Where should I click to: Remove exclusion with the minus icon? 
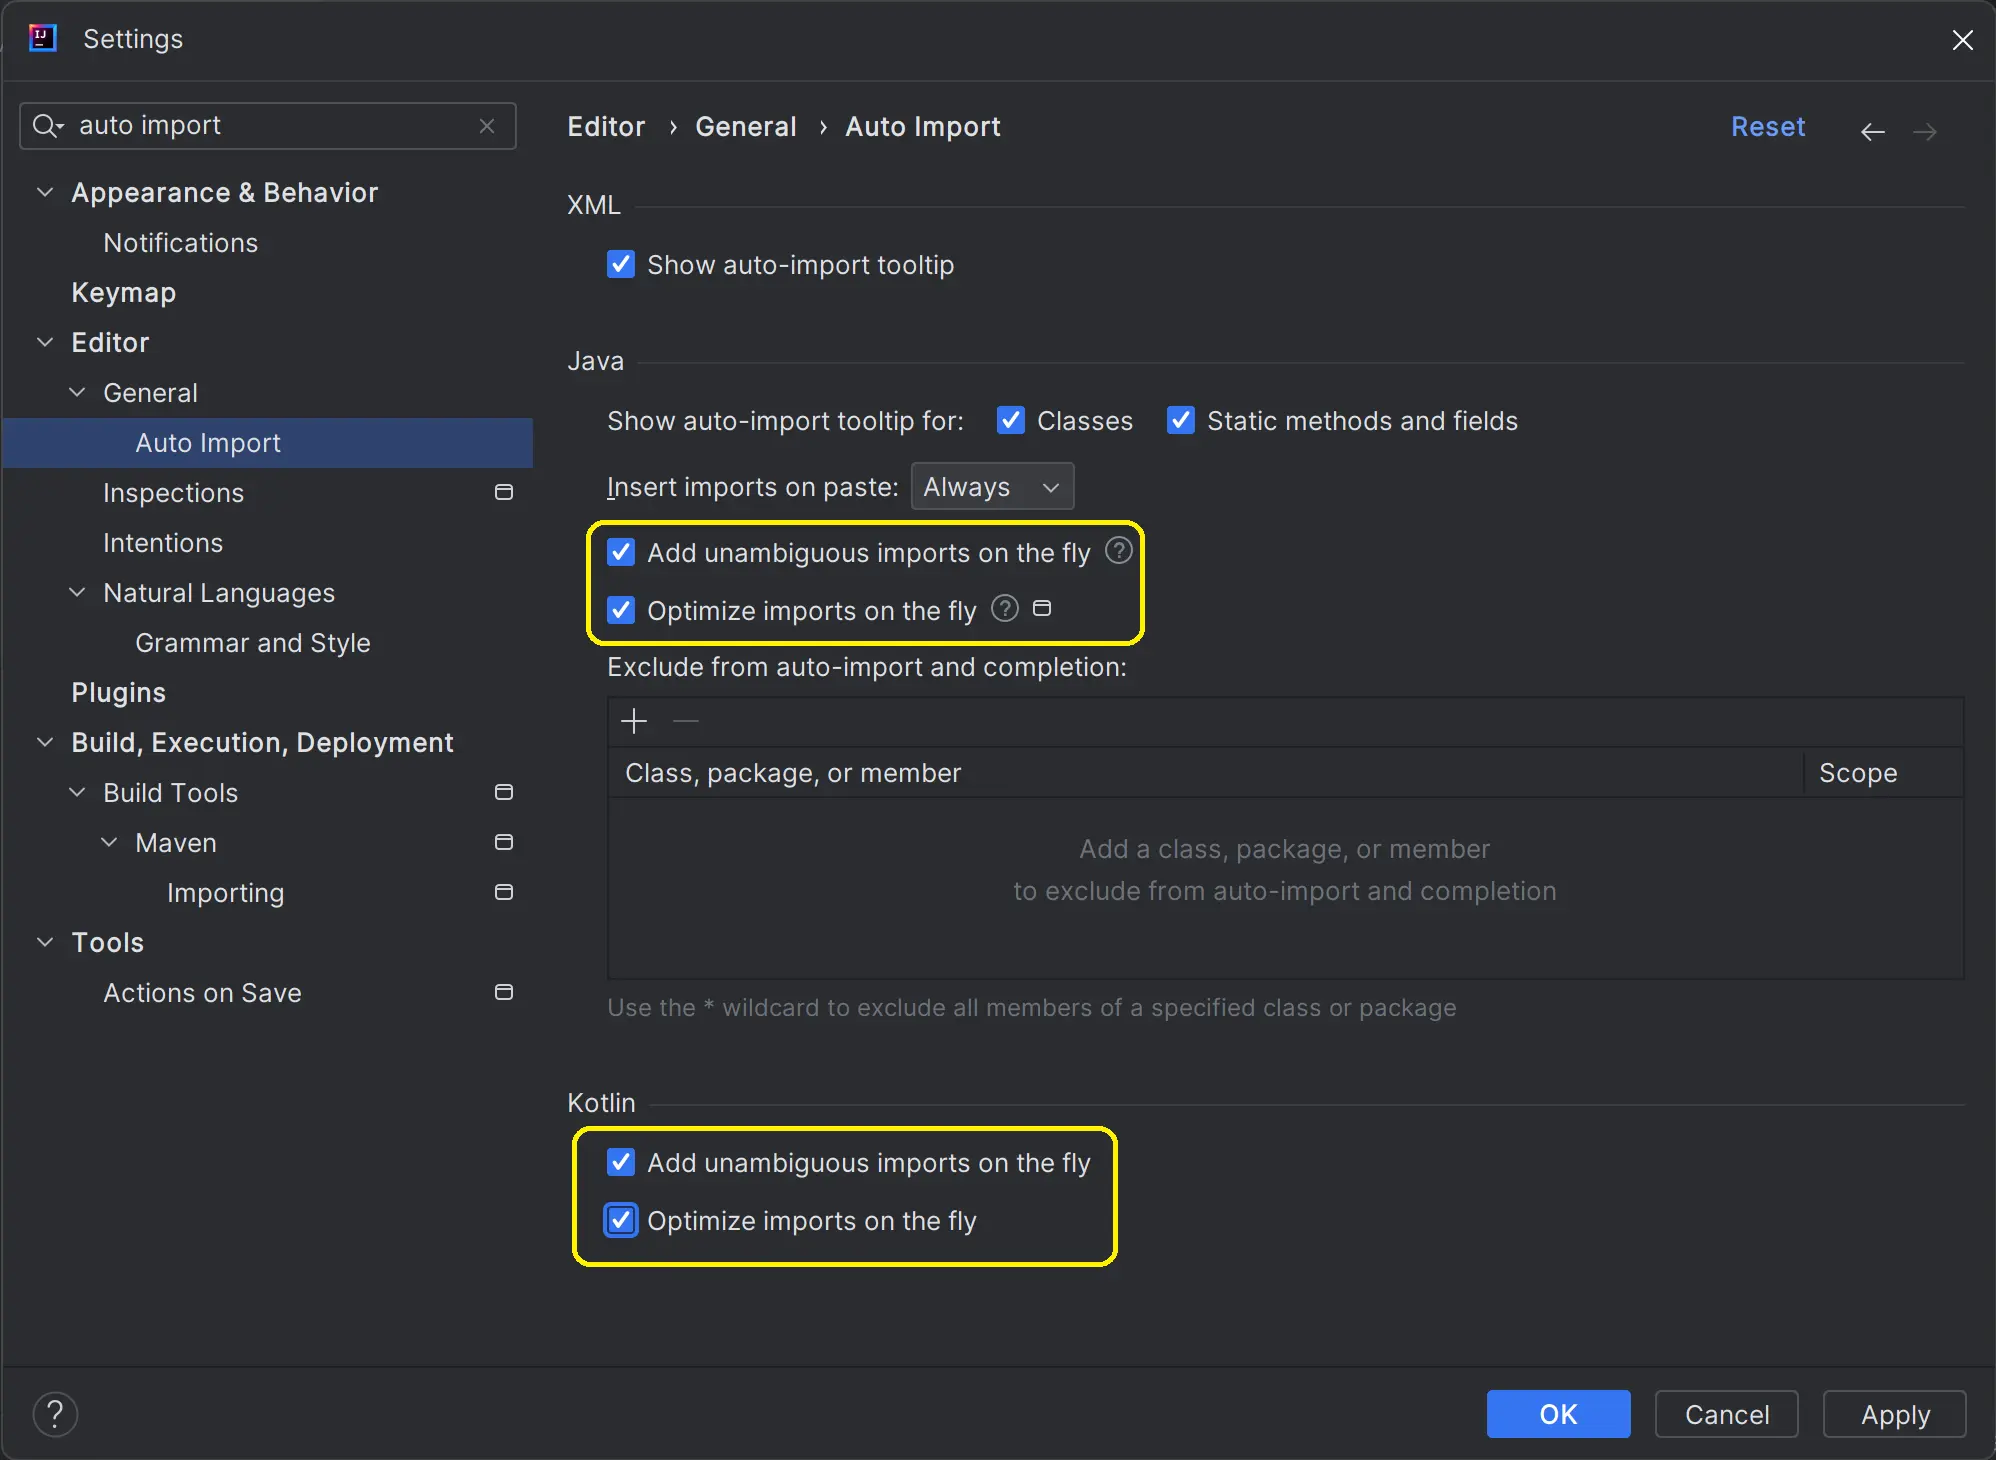coord(686,721)
